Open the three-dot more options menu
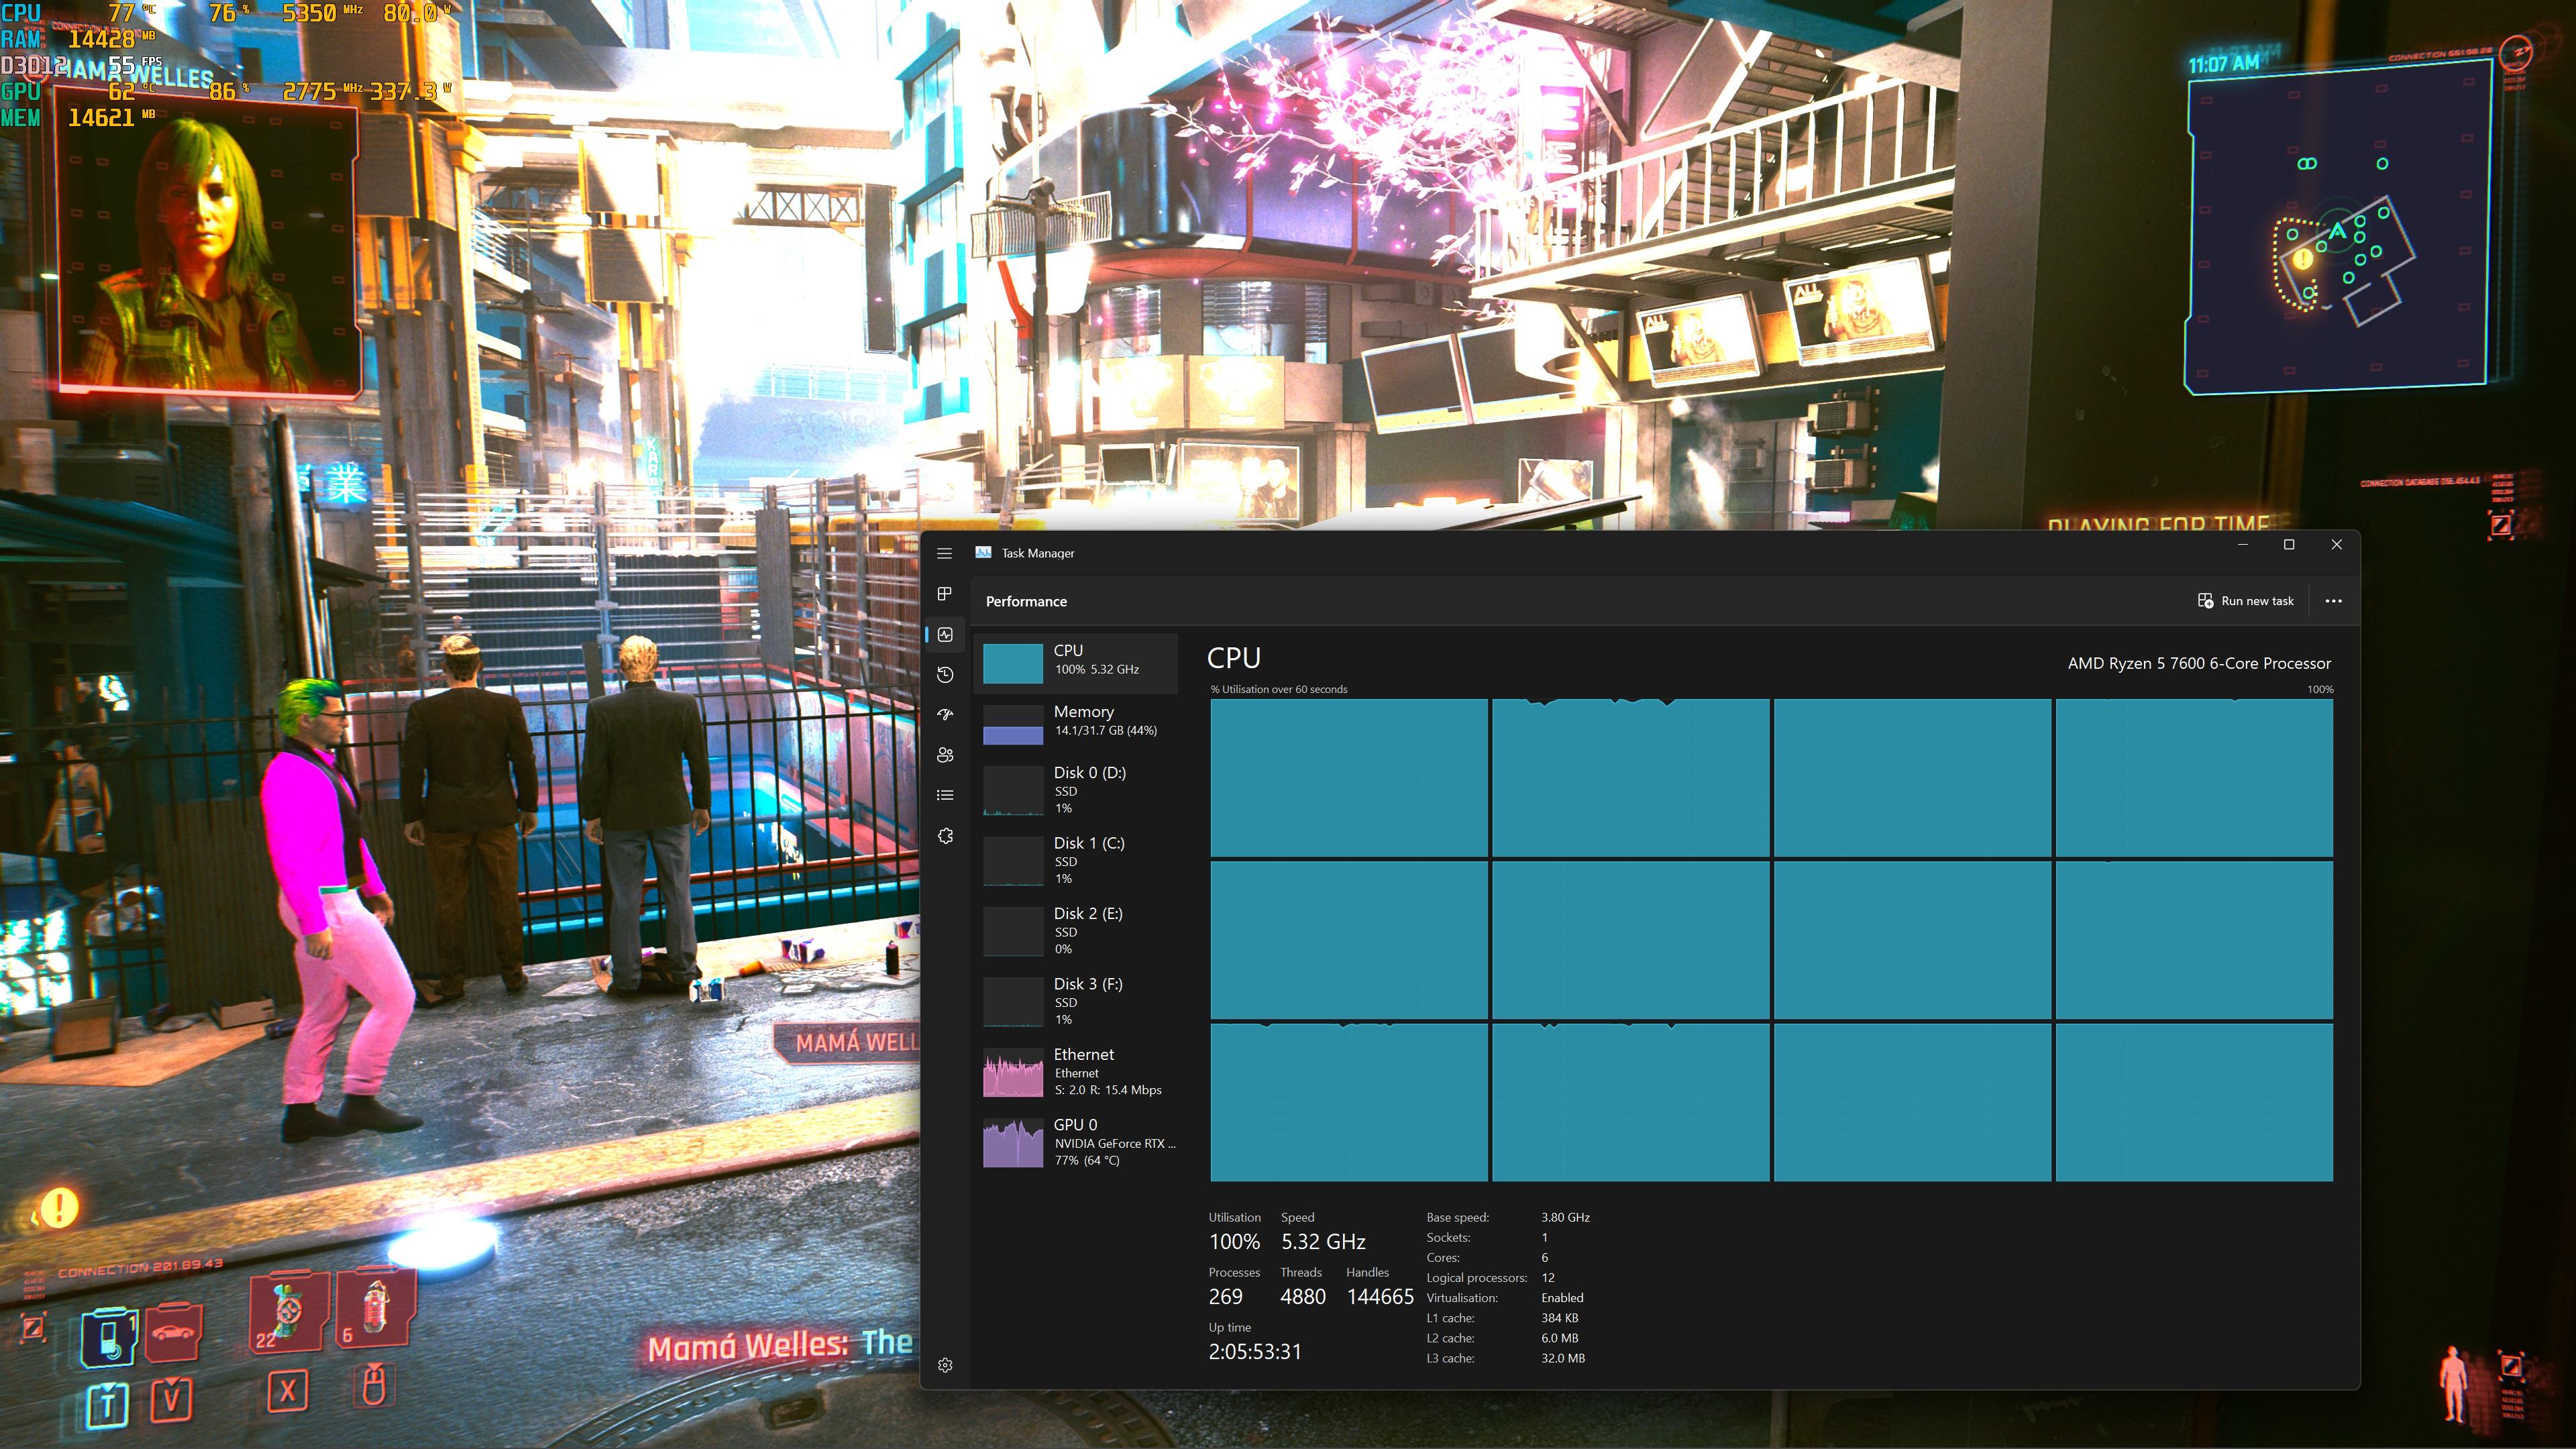The width and height of the screenshot is (2576, 1449). (x=2333, y=601)
